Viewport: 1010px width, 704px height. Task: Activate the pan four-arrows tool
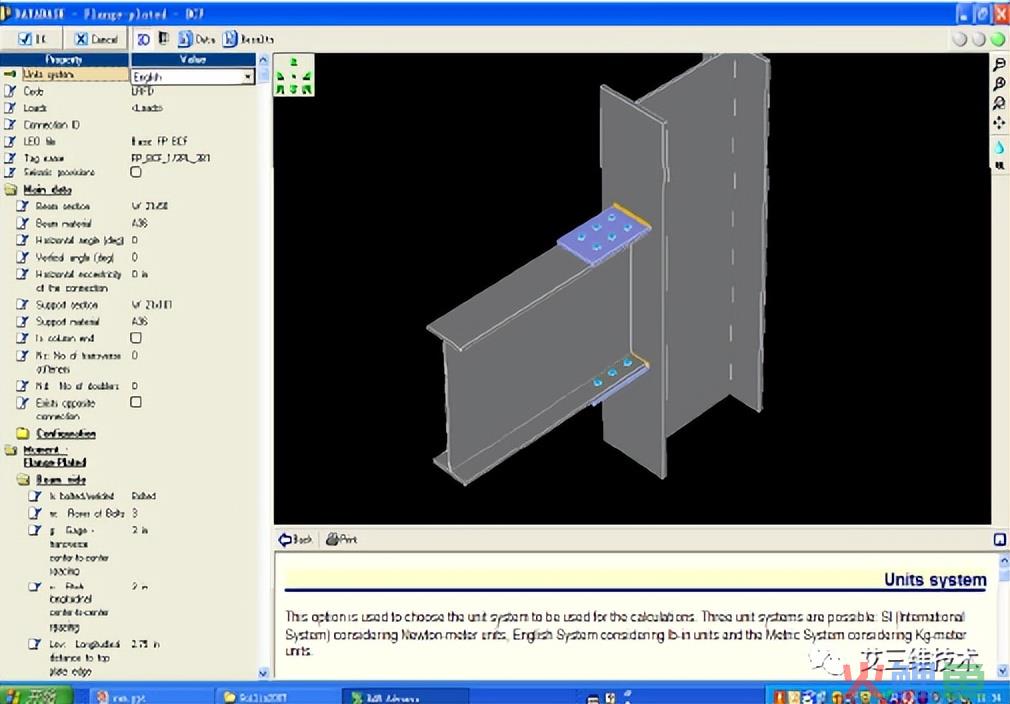[999, 122]
